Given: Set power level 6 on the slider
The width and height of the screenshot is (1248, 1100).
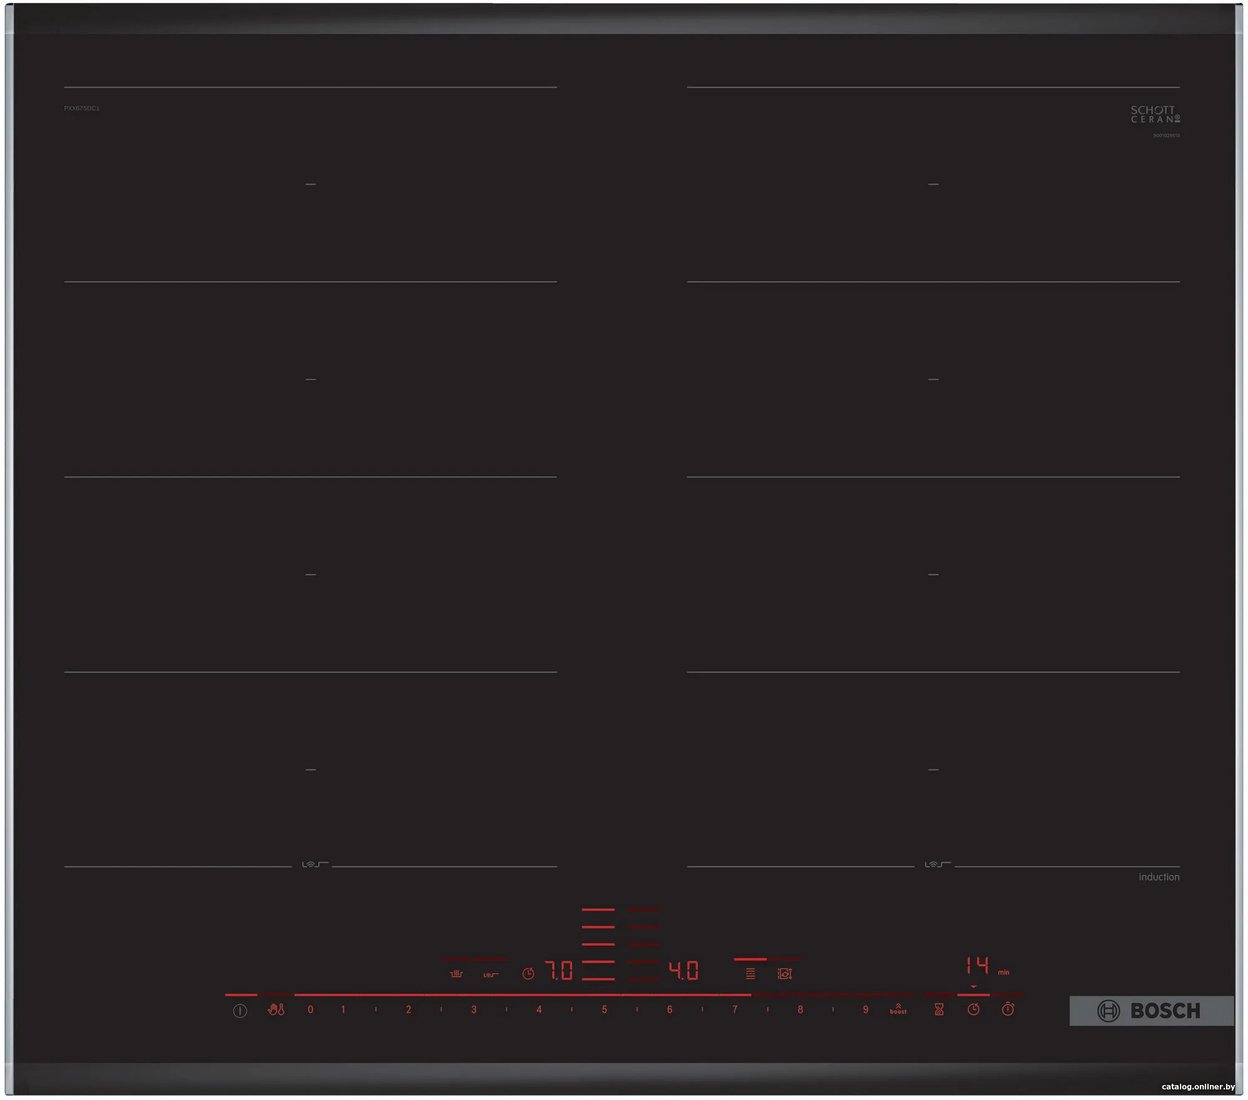Looking at the screenshot, I should pos(670,1010).
